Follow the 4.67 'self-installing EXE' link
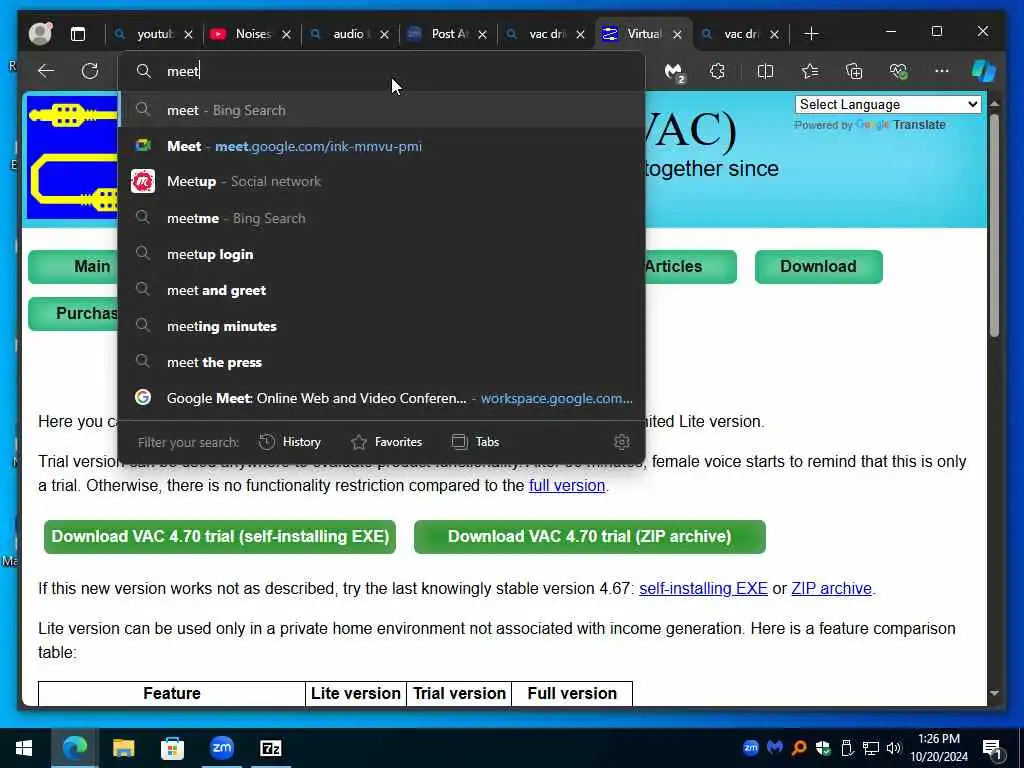 pos(703,588)
